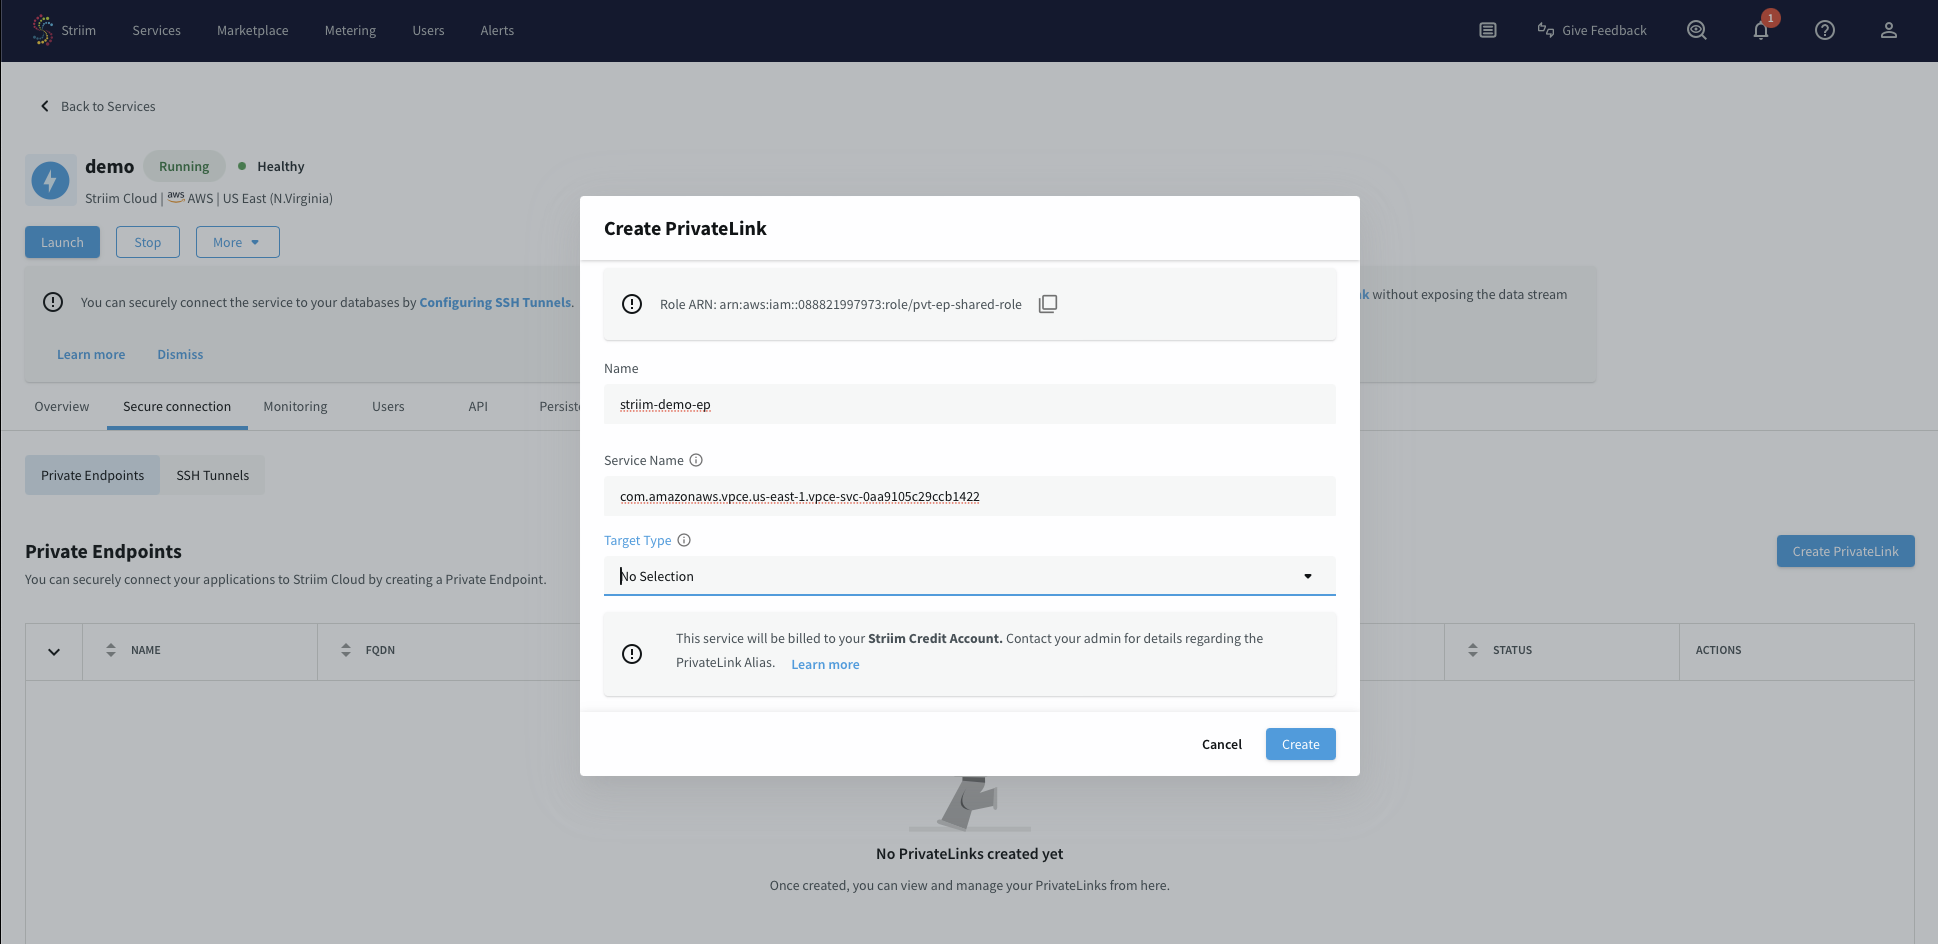
Task: Open the documentation panel icon in top bar
Action: [x=1487, y=30]
